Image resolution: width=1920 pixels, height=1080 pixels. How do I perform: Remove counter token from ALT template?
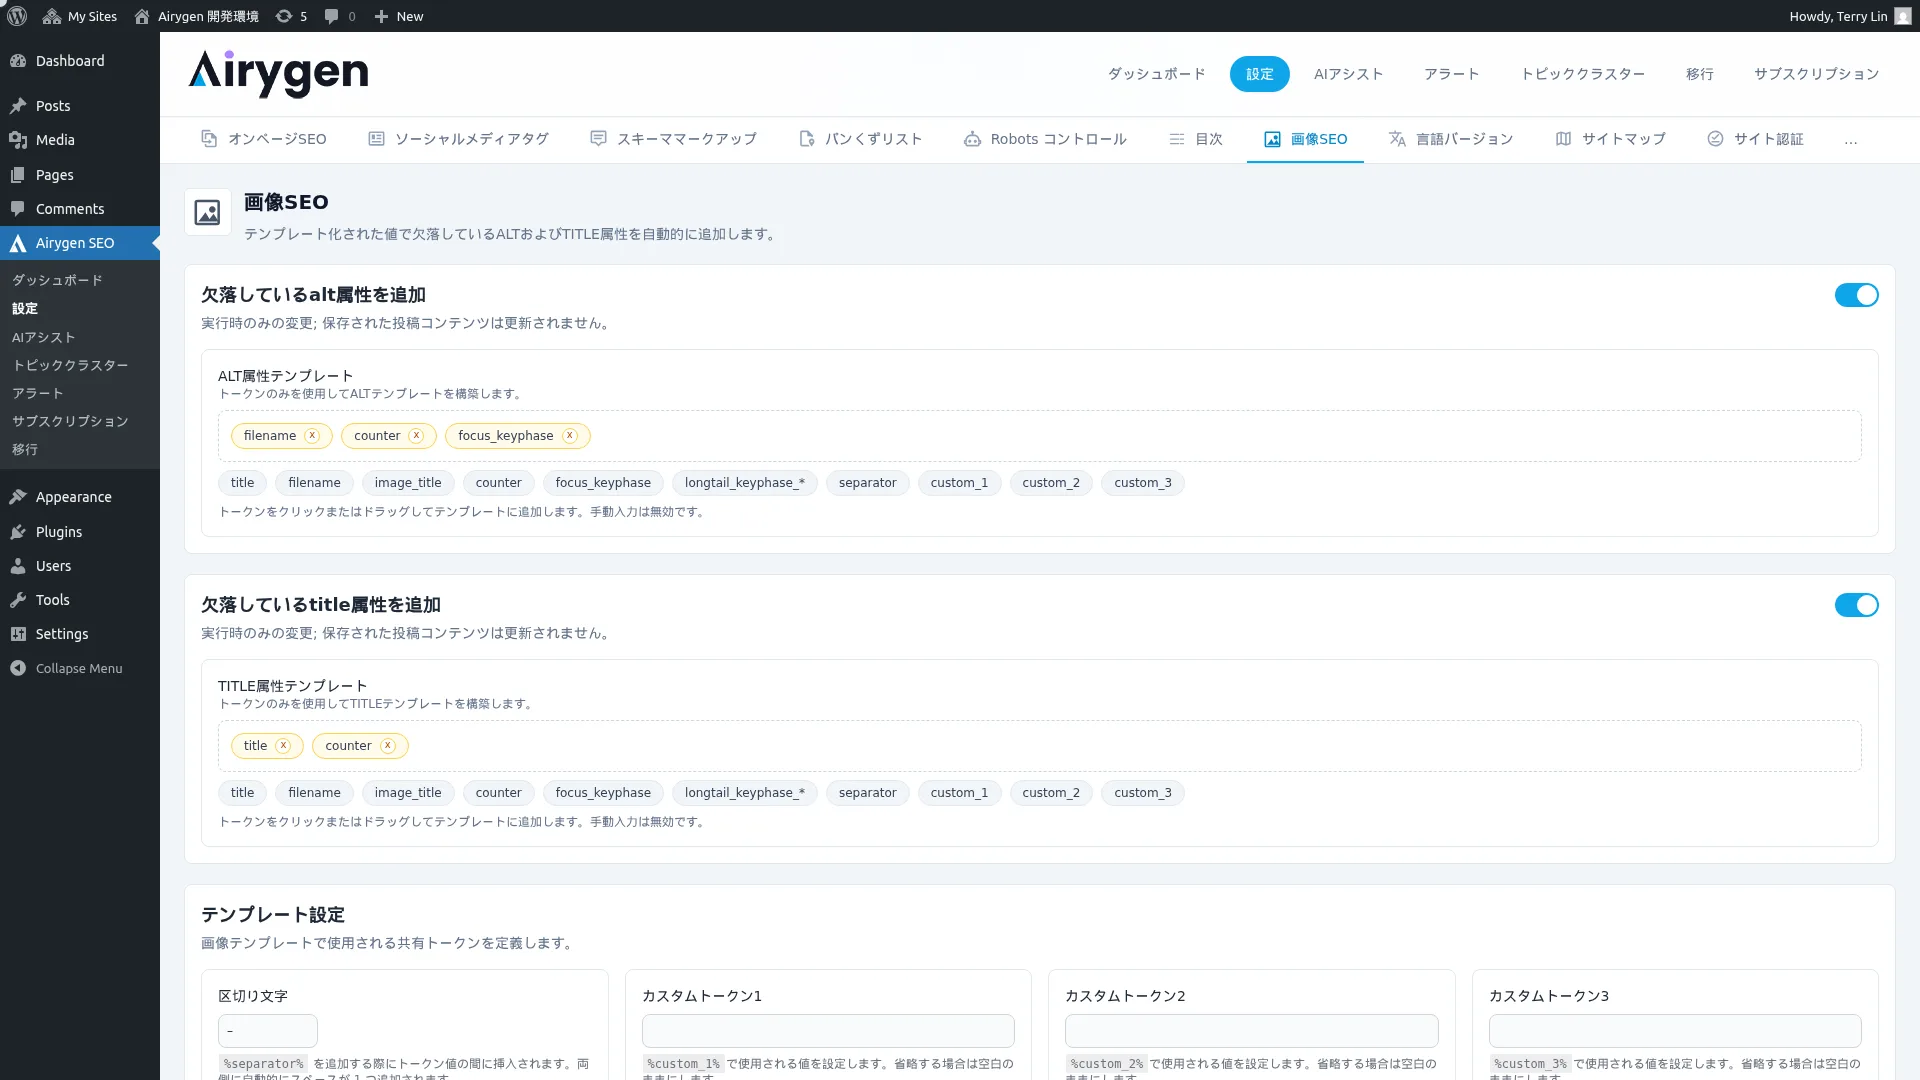coord(416,436)
